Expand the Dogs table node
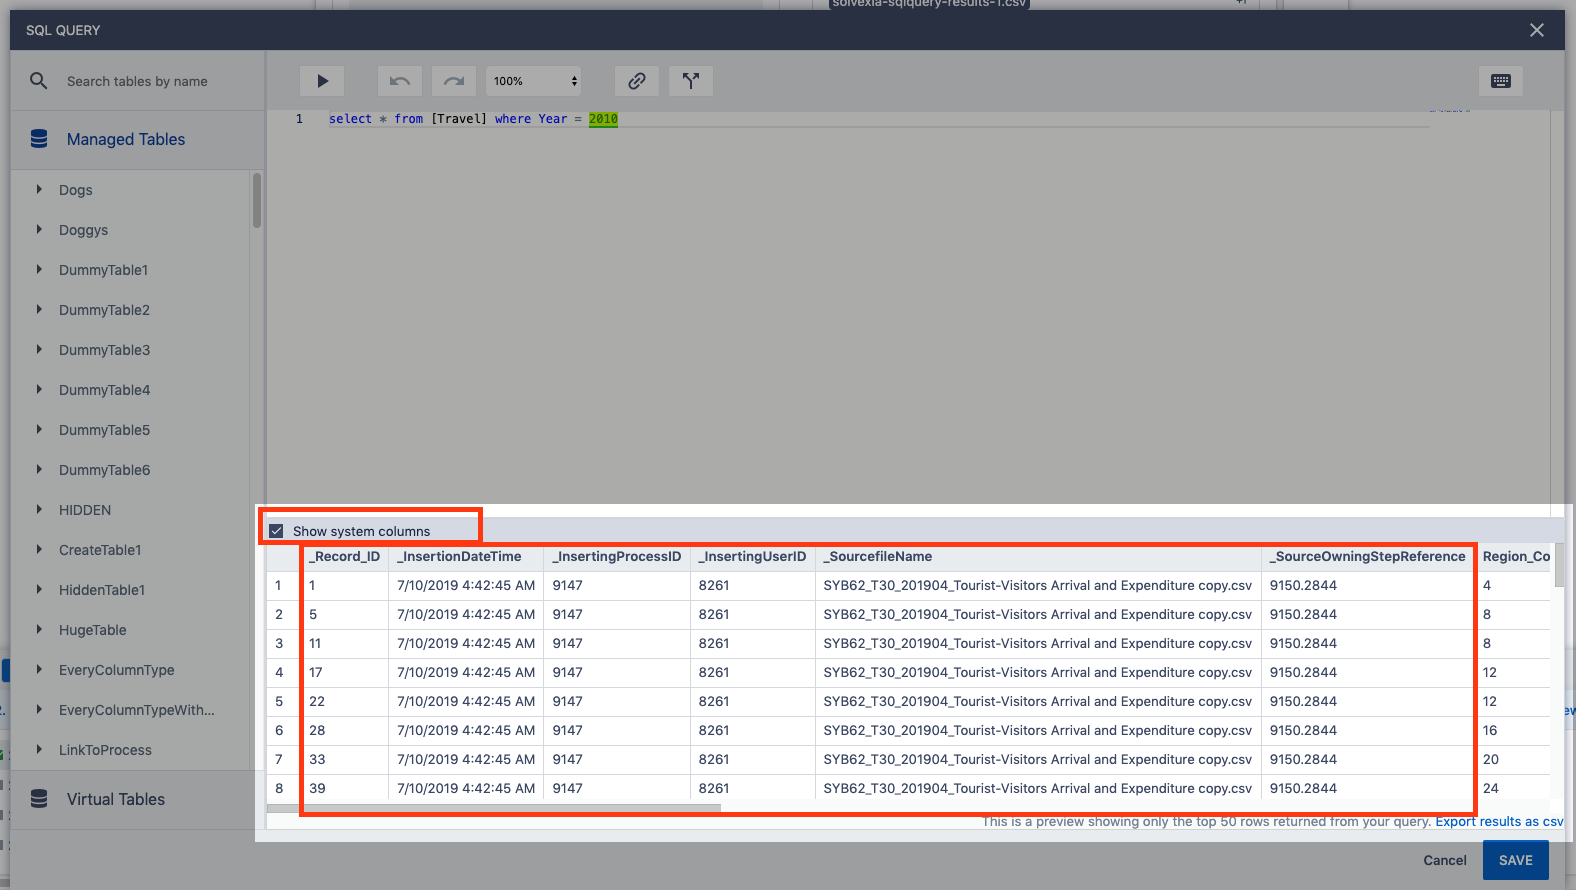This screenshot has height=890, width=1576. (x=39, y=189)
